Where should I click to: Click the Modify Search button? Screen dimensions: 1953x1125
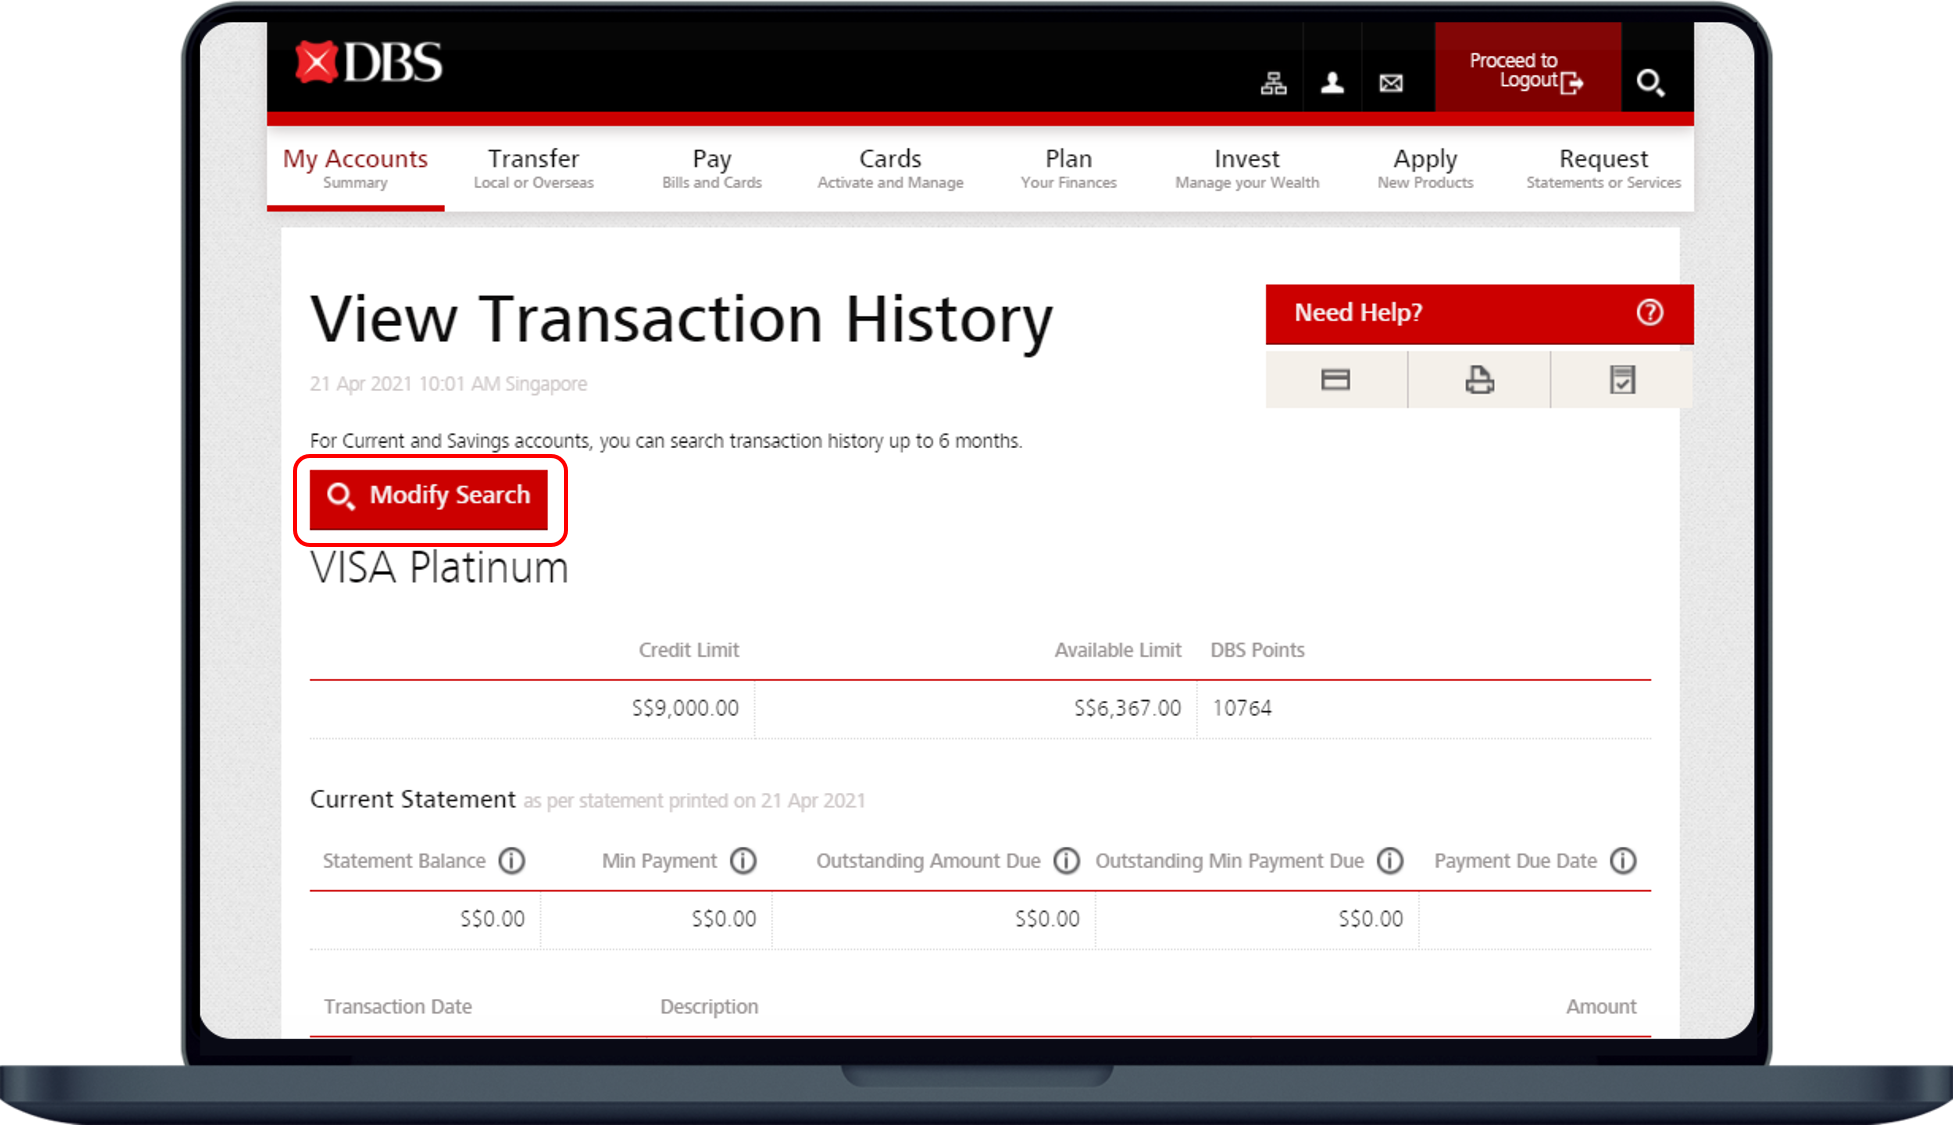pos(429,499)
